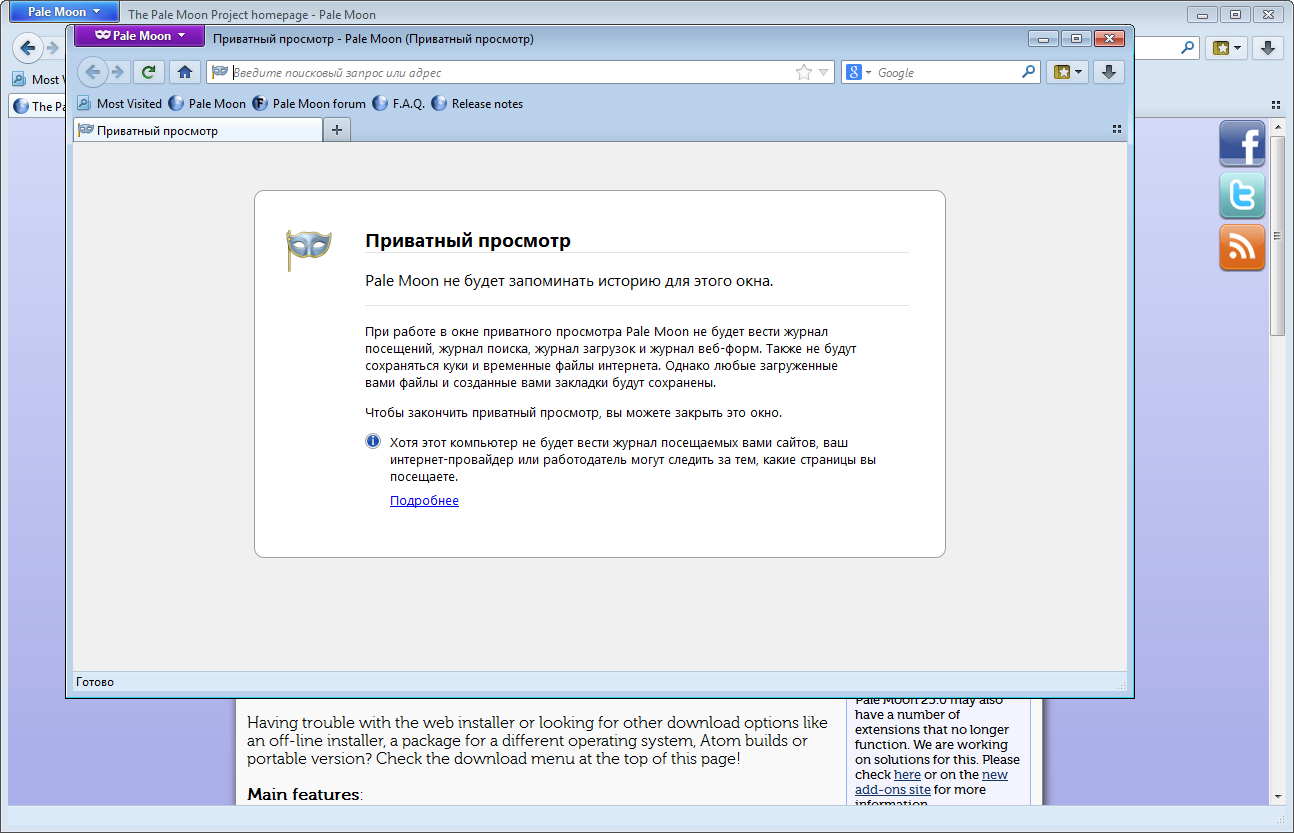Open the Release notes bookmark

tap(477, 103)
